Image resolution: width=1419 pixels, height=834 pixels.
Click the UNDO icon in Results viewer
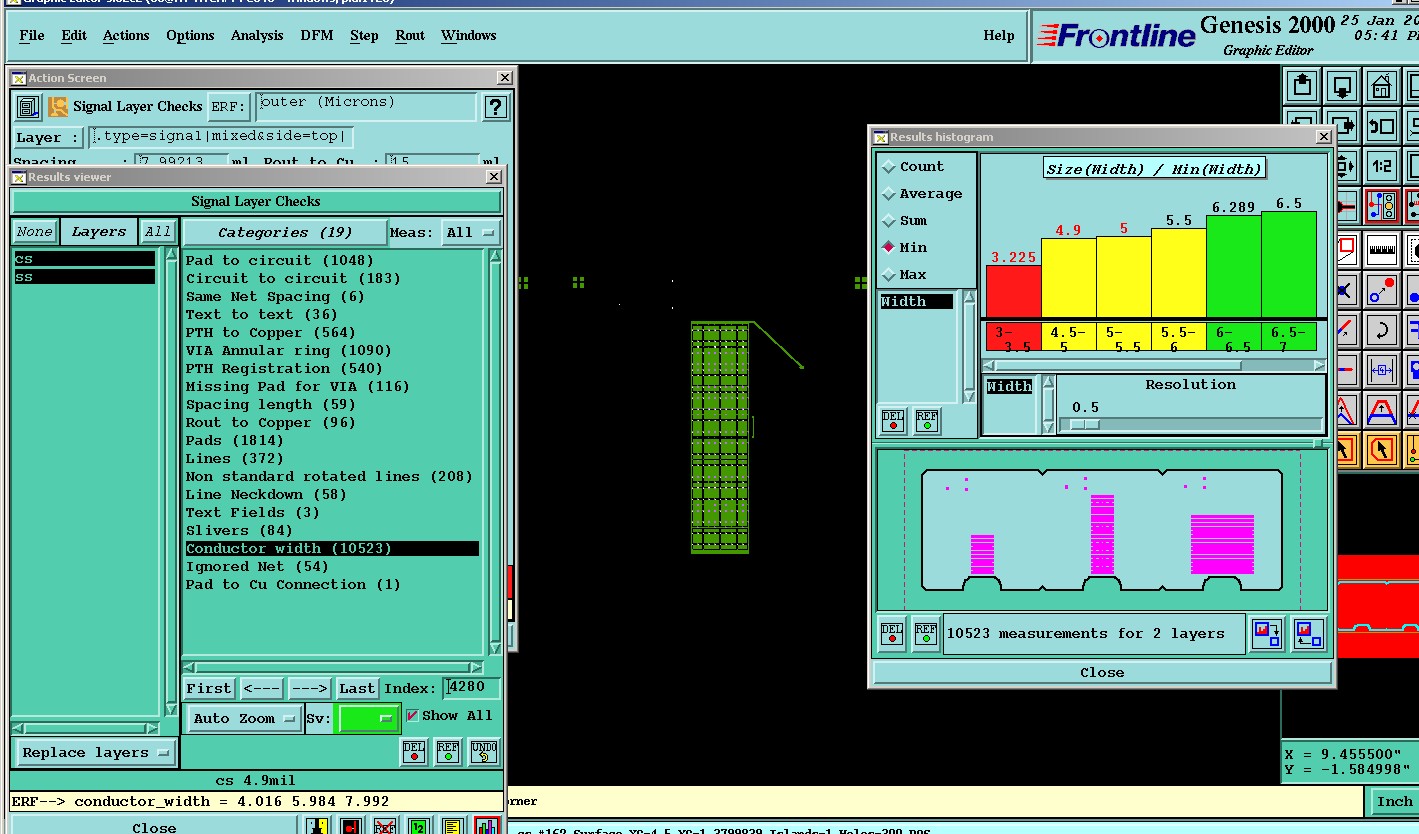[x=484, y=751]
